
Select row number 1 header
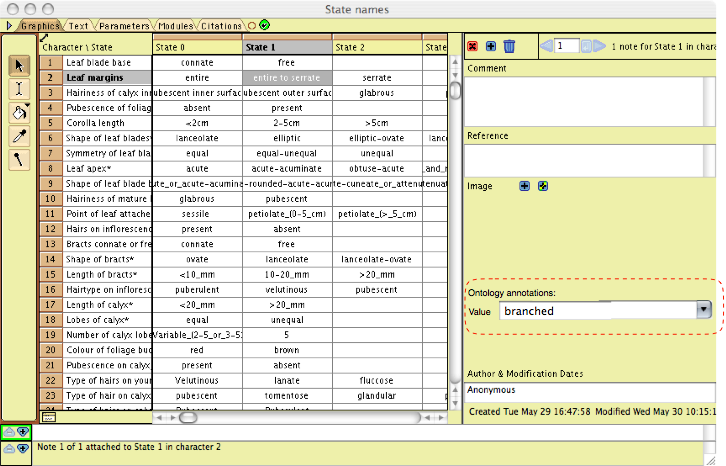pyautogui.click(x=50, y=63)
